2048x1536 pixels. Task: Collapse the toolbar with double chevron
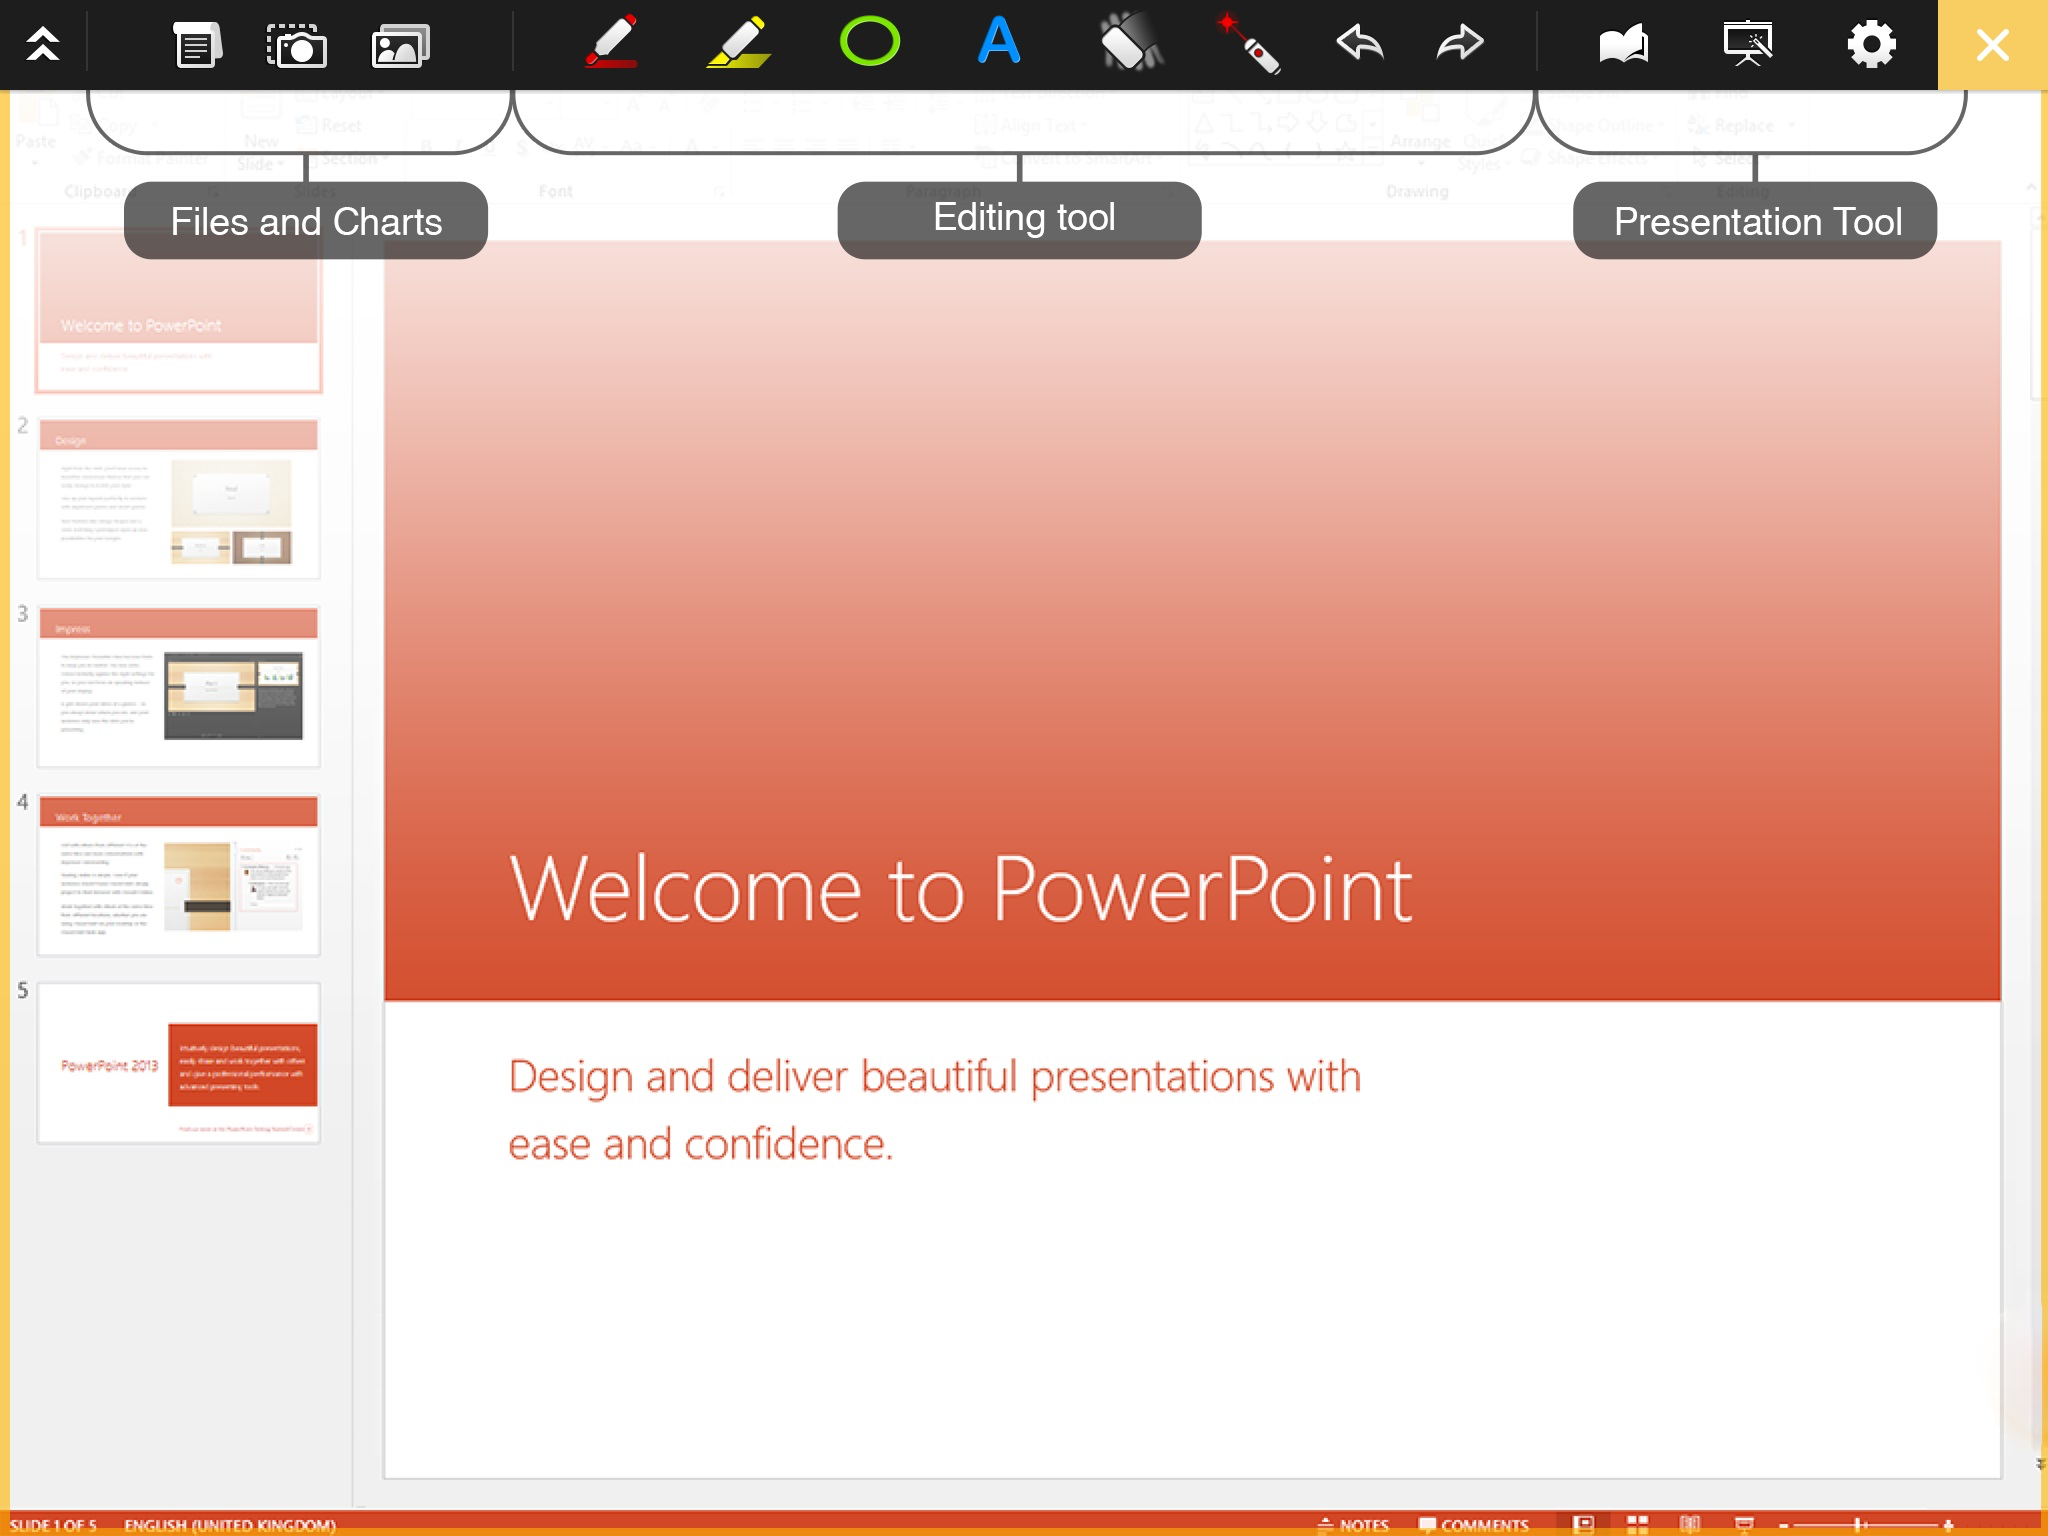pos(42,44)
